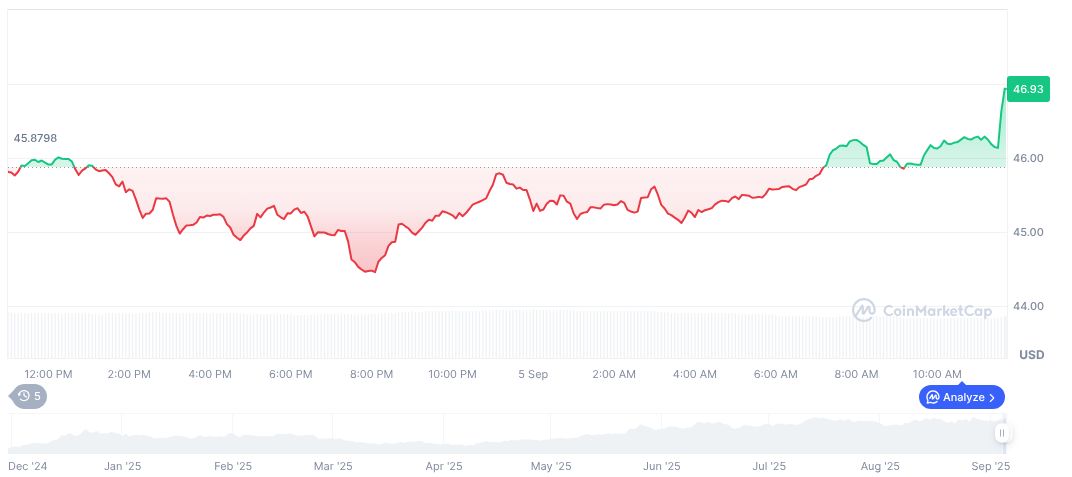1072x477 pixels.
Task: Click the chevron arrow on Analyze
Action: pos(992,397)
